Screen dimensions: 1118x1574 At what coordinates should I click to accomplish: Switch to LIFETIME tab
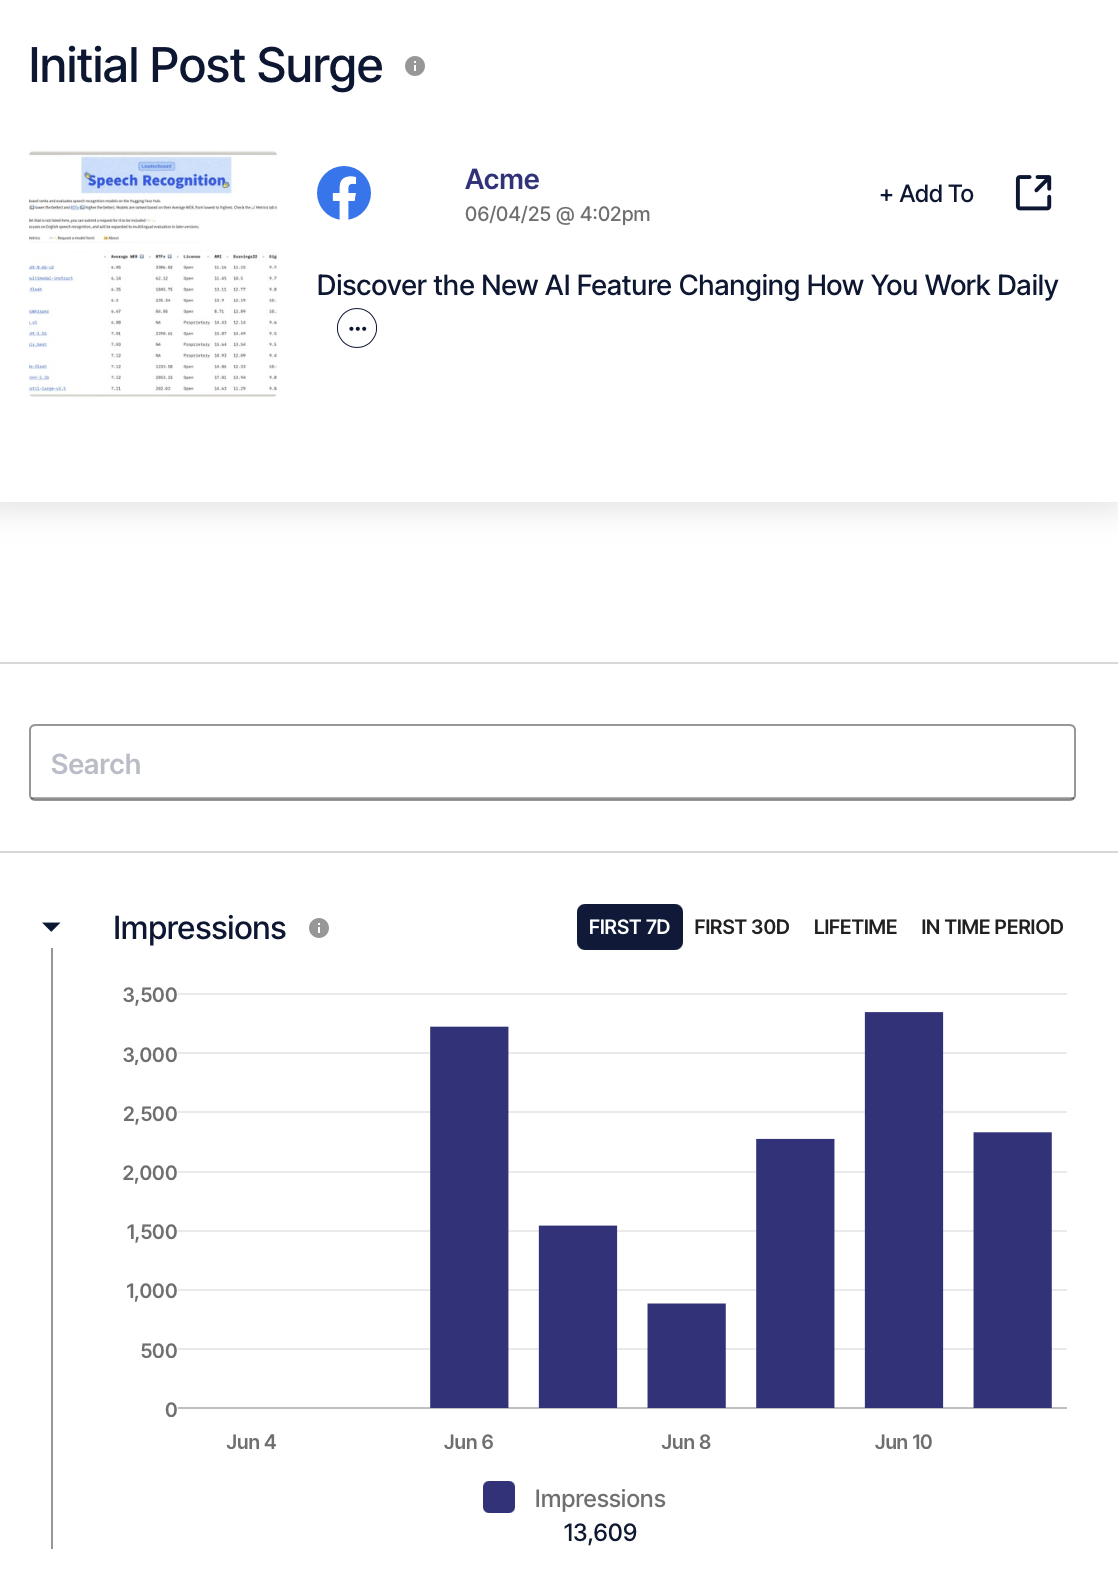(x=855, y=927)
